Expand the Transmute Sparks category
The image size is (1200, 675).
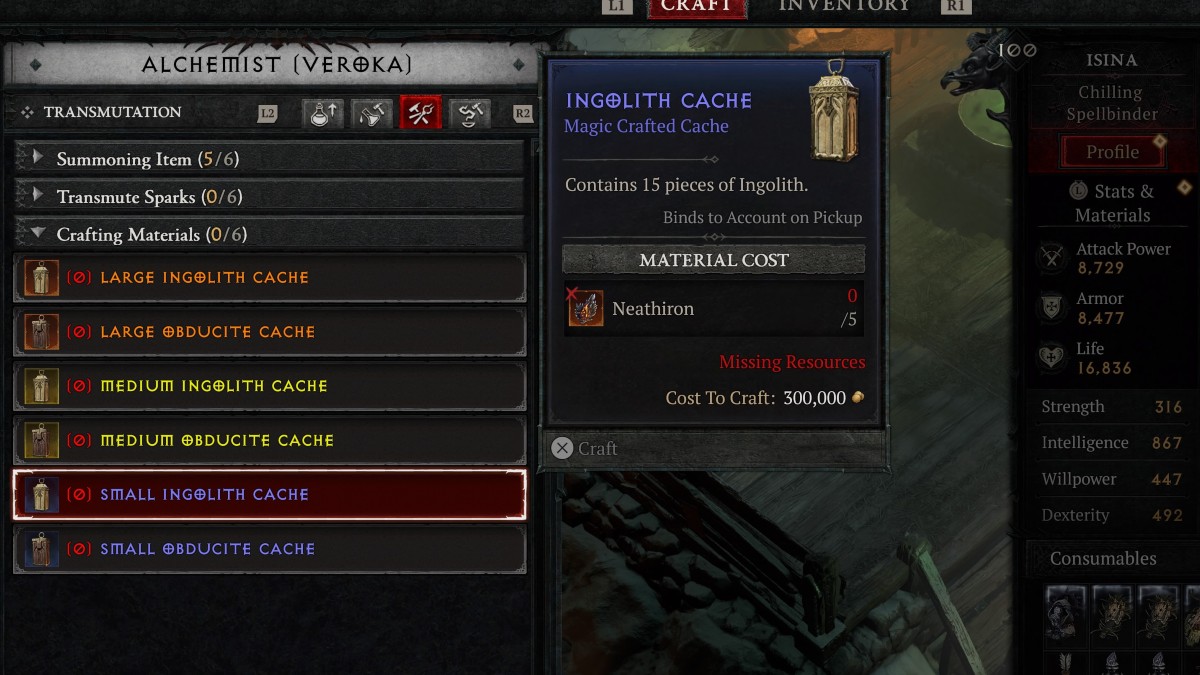269,197
